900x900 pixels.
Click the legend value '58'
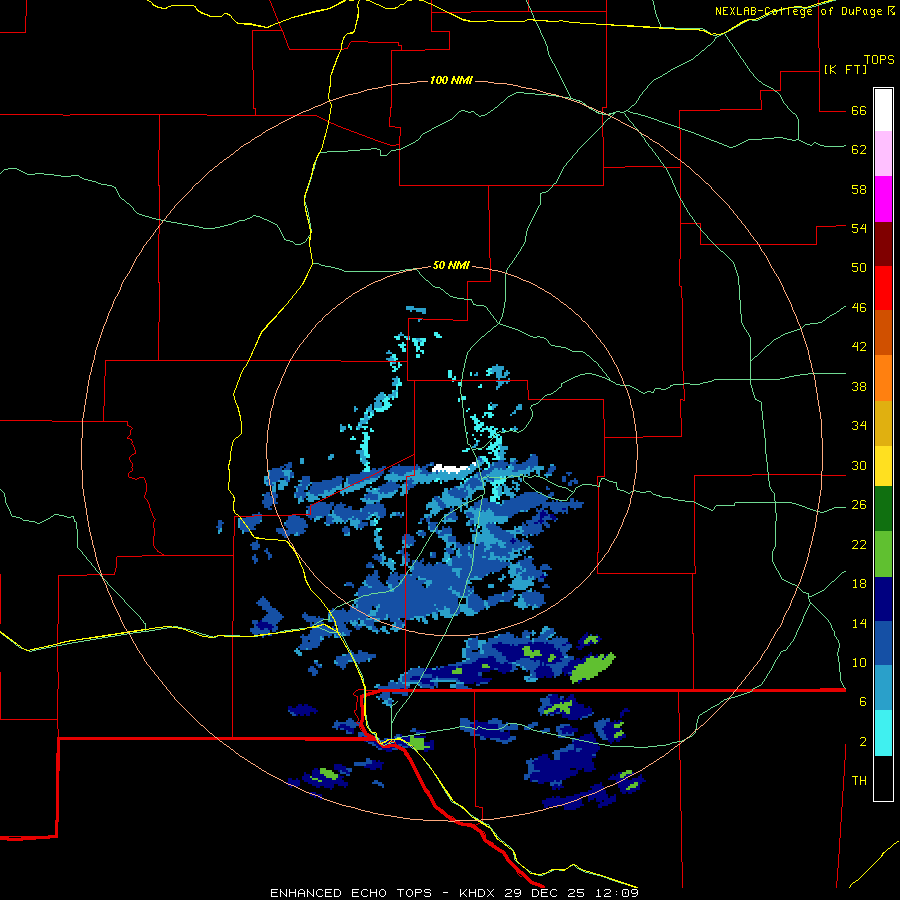click(x=859, y=189)
